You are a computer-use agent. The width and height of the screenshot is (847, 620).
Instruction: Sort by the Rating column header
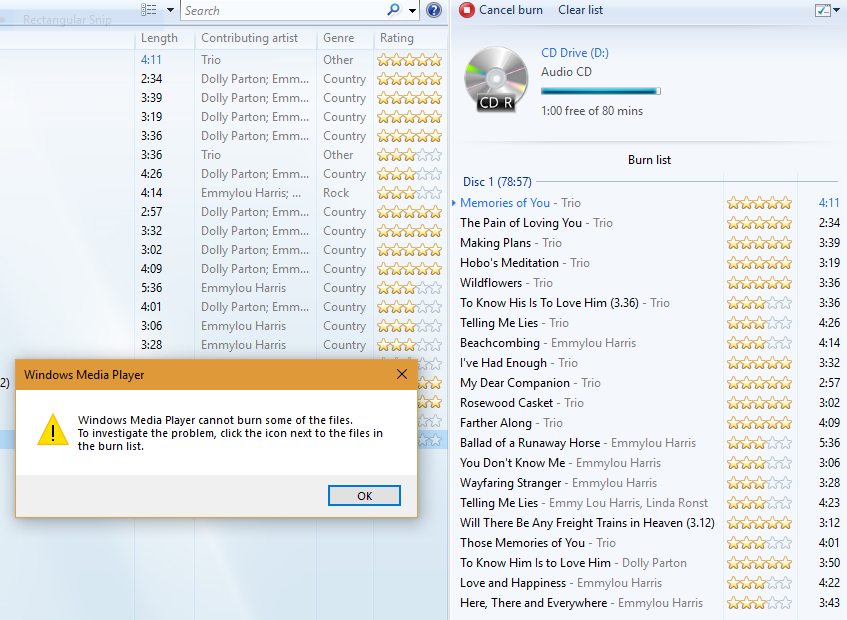coord(396,38)
